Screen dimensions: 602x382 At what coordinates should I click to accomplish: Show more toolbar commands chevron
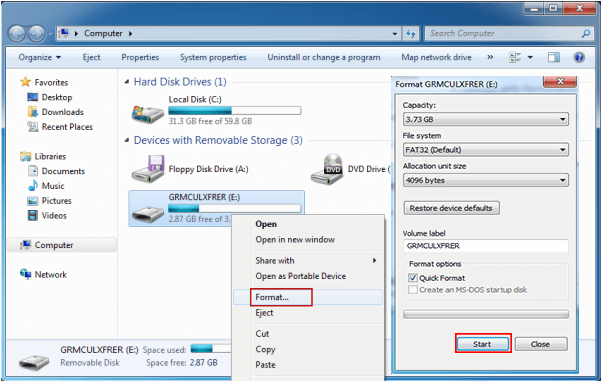[x=490, y=57]
